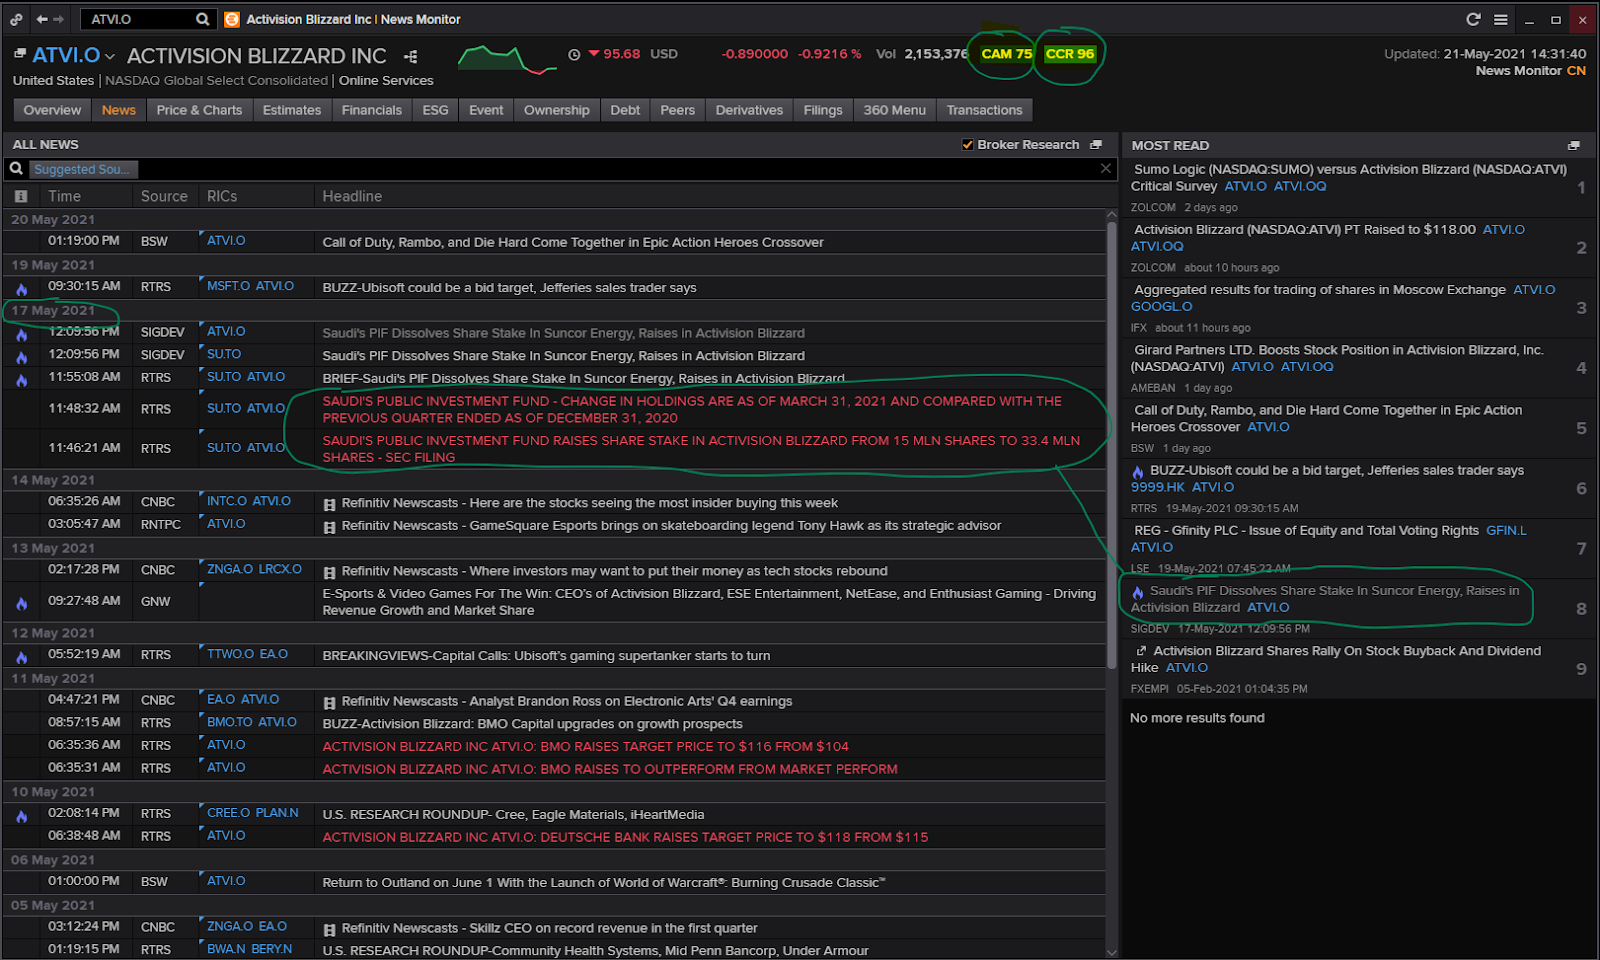This screenshot has height=960, width=1600.
Task: Open the TTWO.O RIC link
Action: [231, 654]
